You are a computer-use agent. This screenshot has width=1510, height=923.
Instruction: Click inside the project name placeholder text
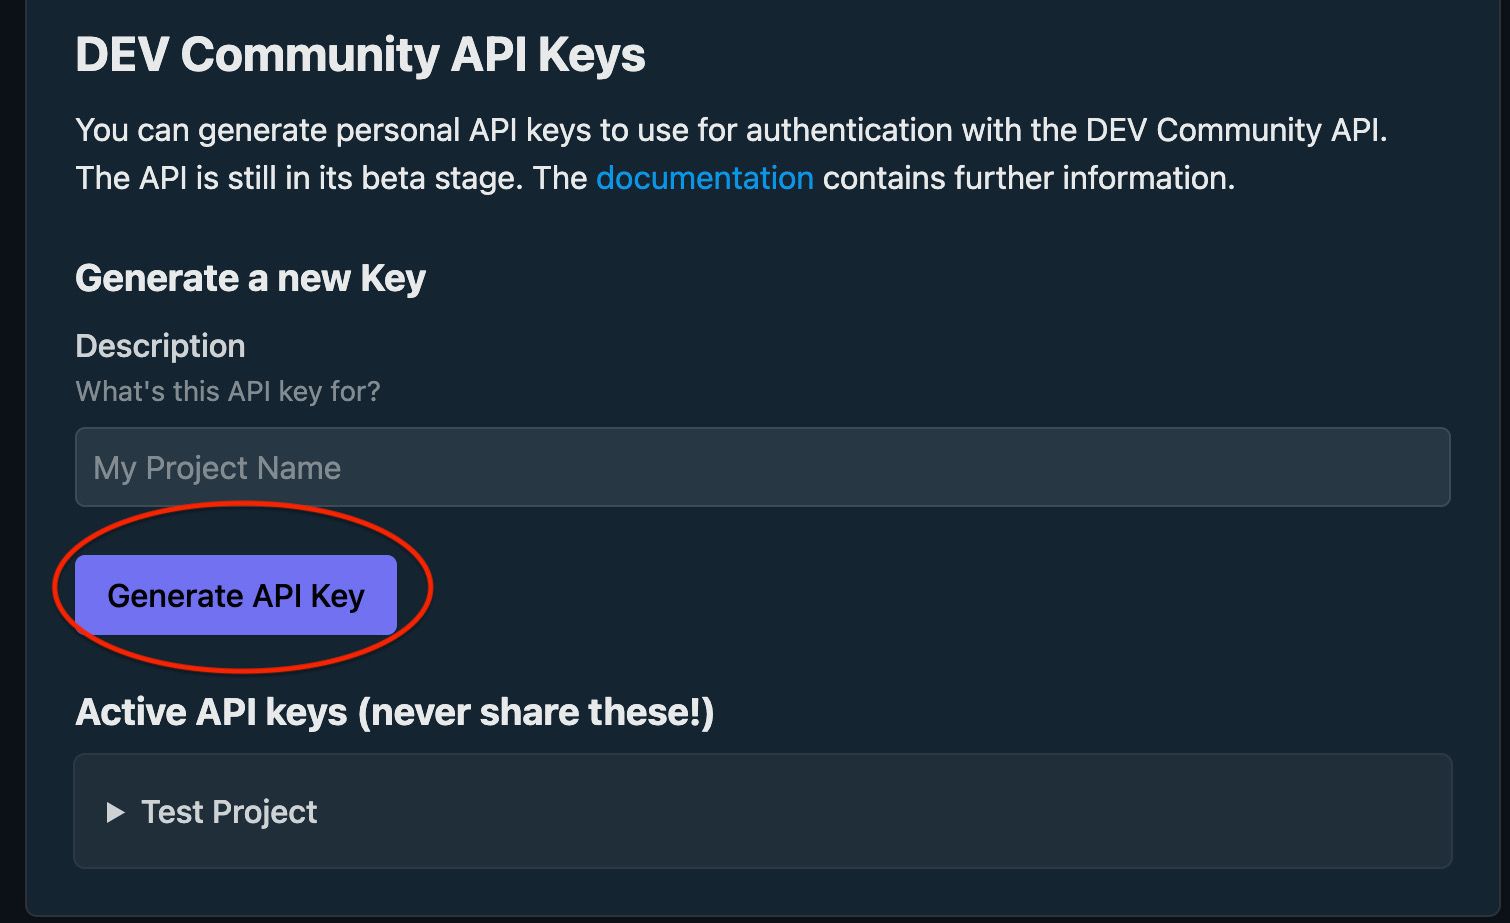(216, 467)
